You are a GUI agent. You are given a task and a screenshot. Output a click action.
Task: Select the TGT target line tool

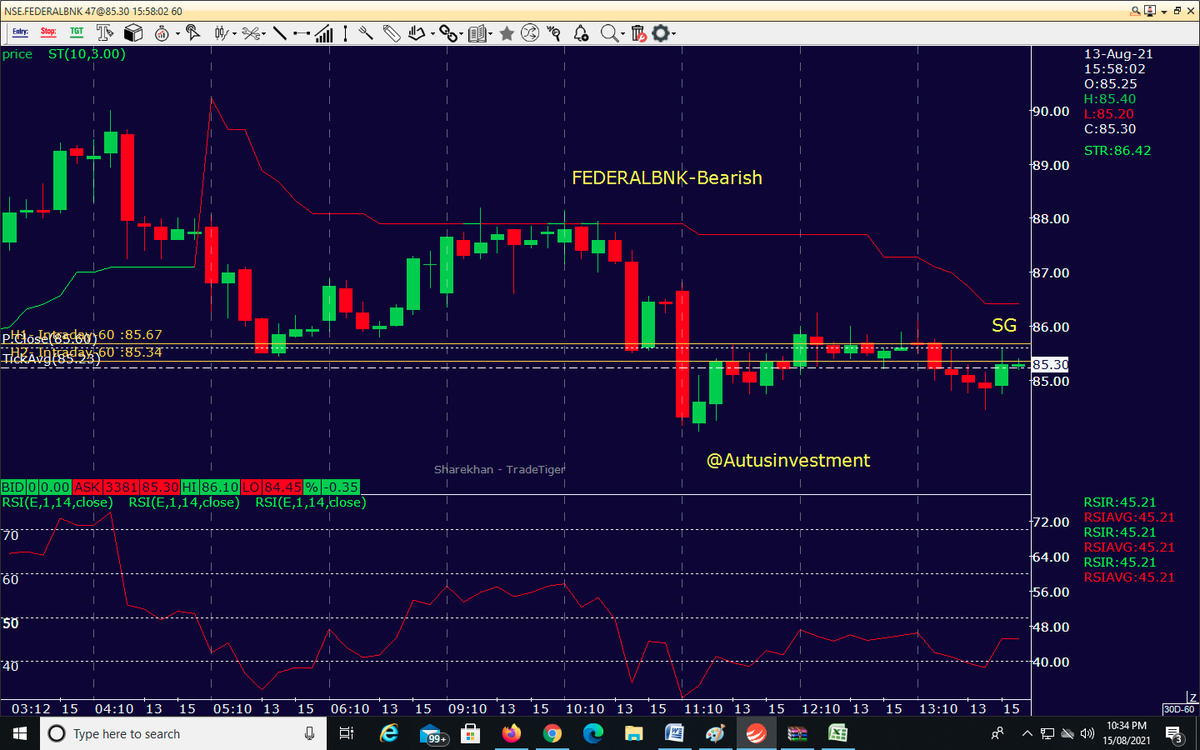(76, 33)
